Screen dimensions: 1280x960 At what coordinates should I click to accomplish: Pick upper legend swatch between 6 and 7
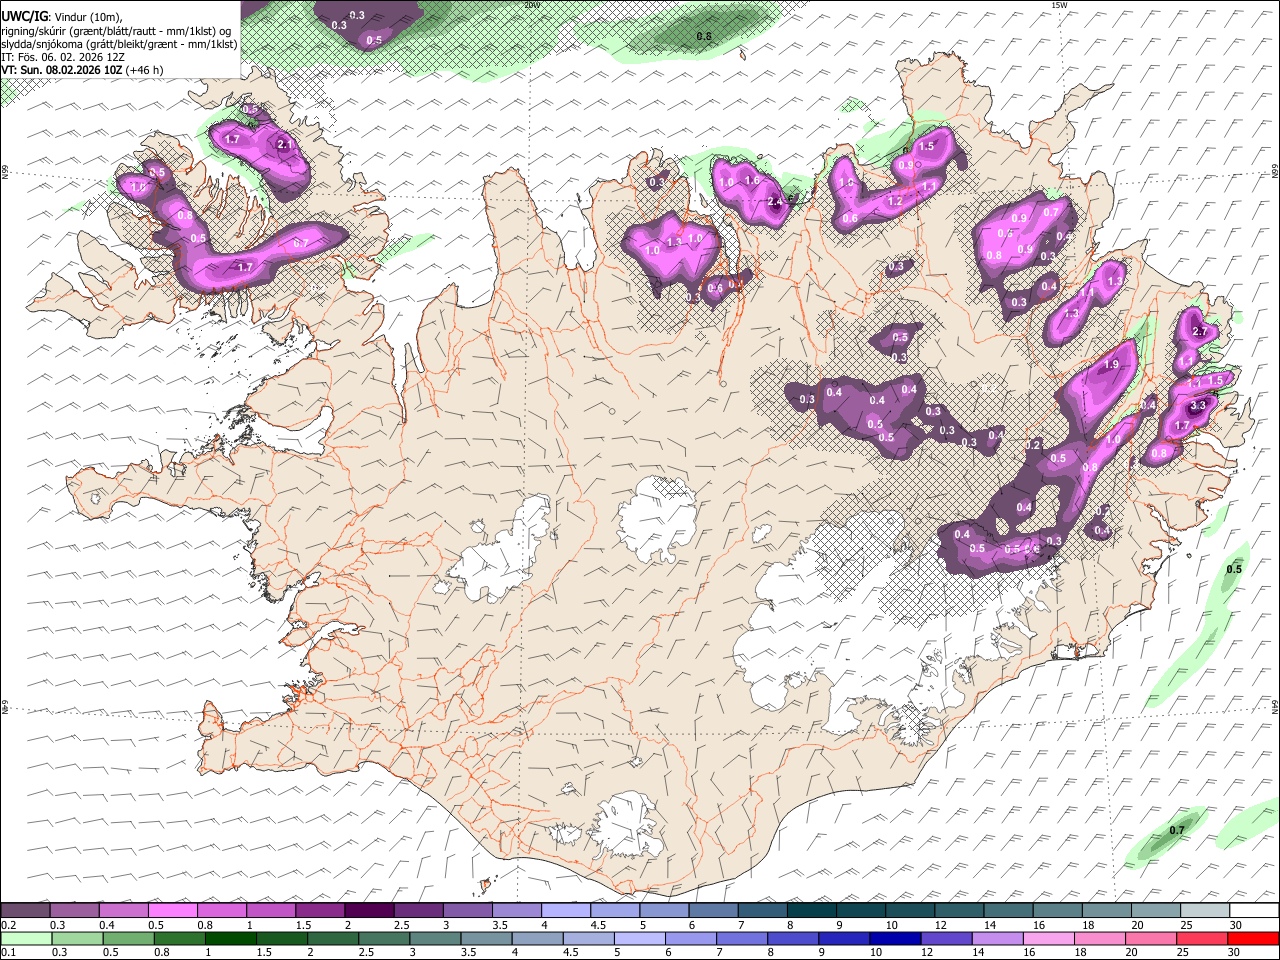point(712,911)
